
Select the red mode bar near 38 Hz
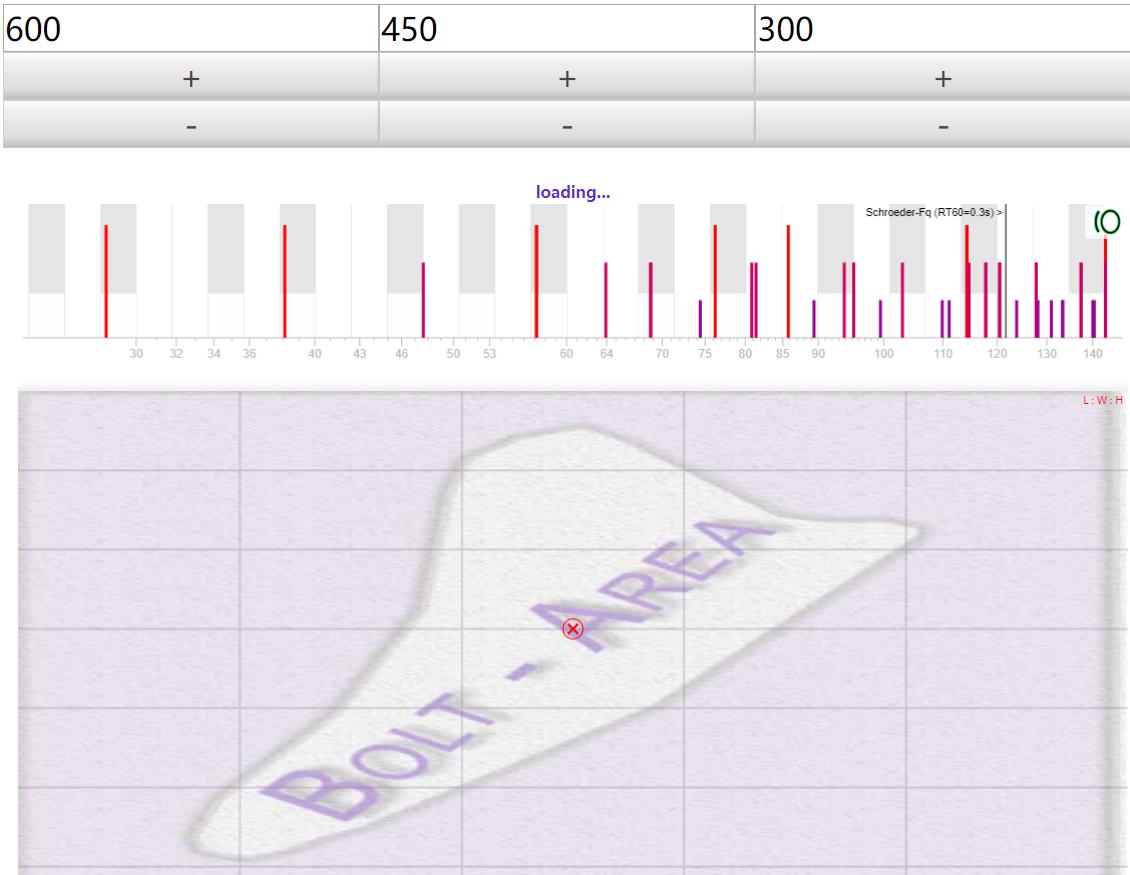pos(285,280)
